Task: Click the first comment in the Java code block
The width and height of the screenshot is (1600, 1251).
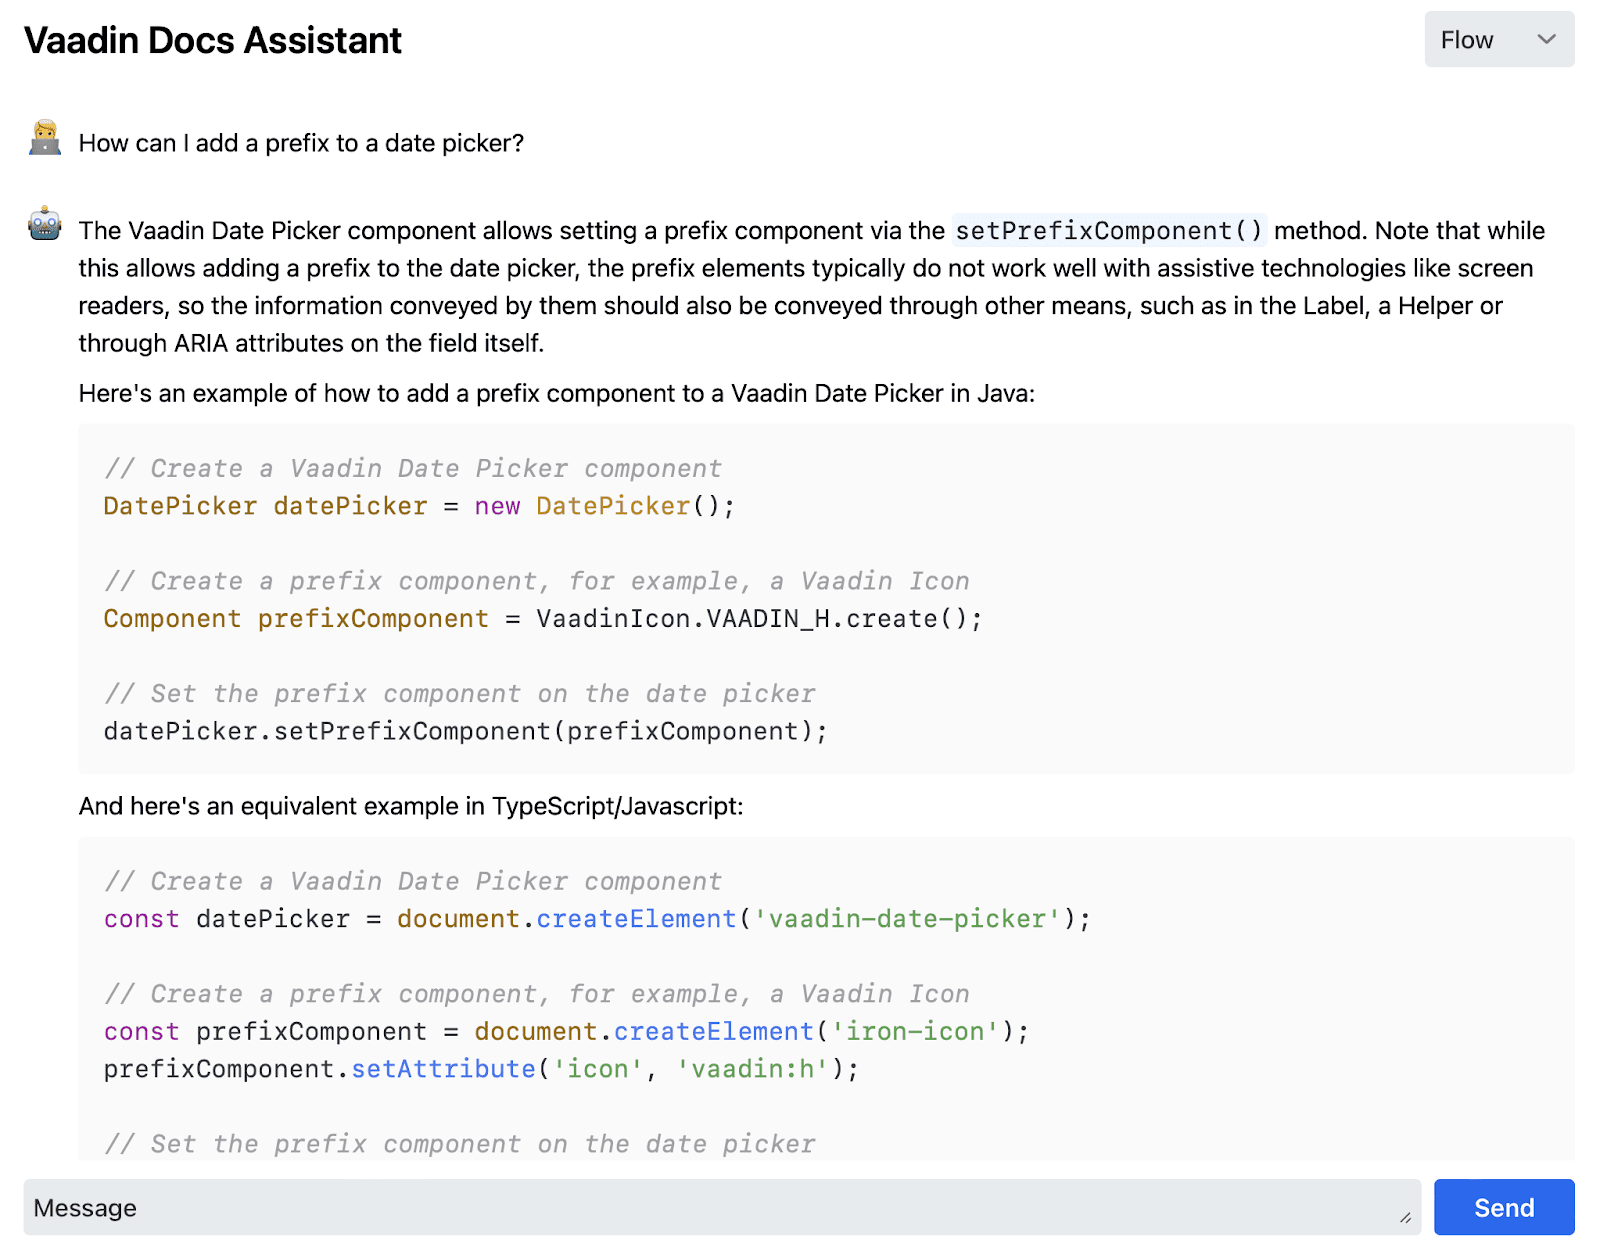Action: [x=412, y=468]
